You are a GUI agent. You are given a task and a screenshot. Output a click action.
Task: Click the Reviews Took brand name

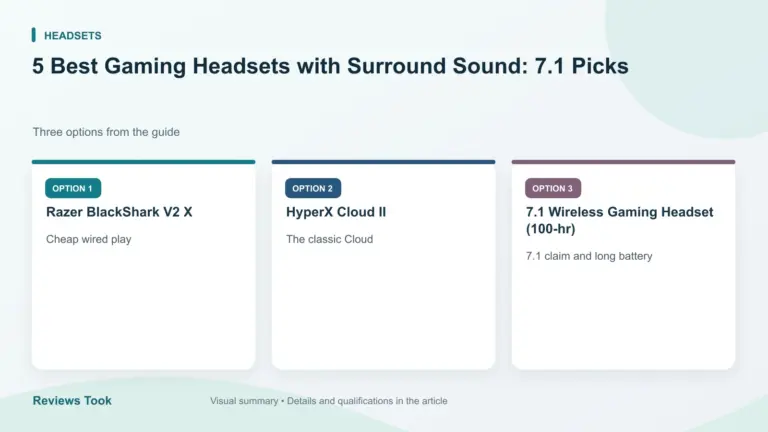(72, 401)
